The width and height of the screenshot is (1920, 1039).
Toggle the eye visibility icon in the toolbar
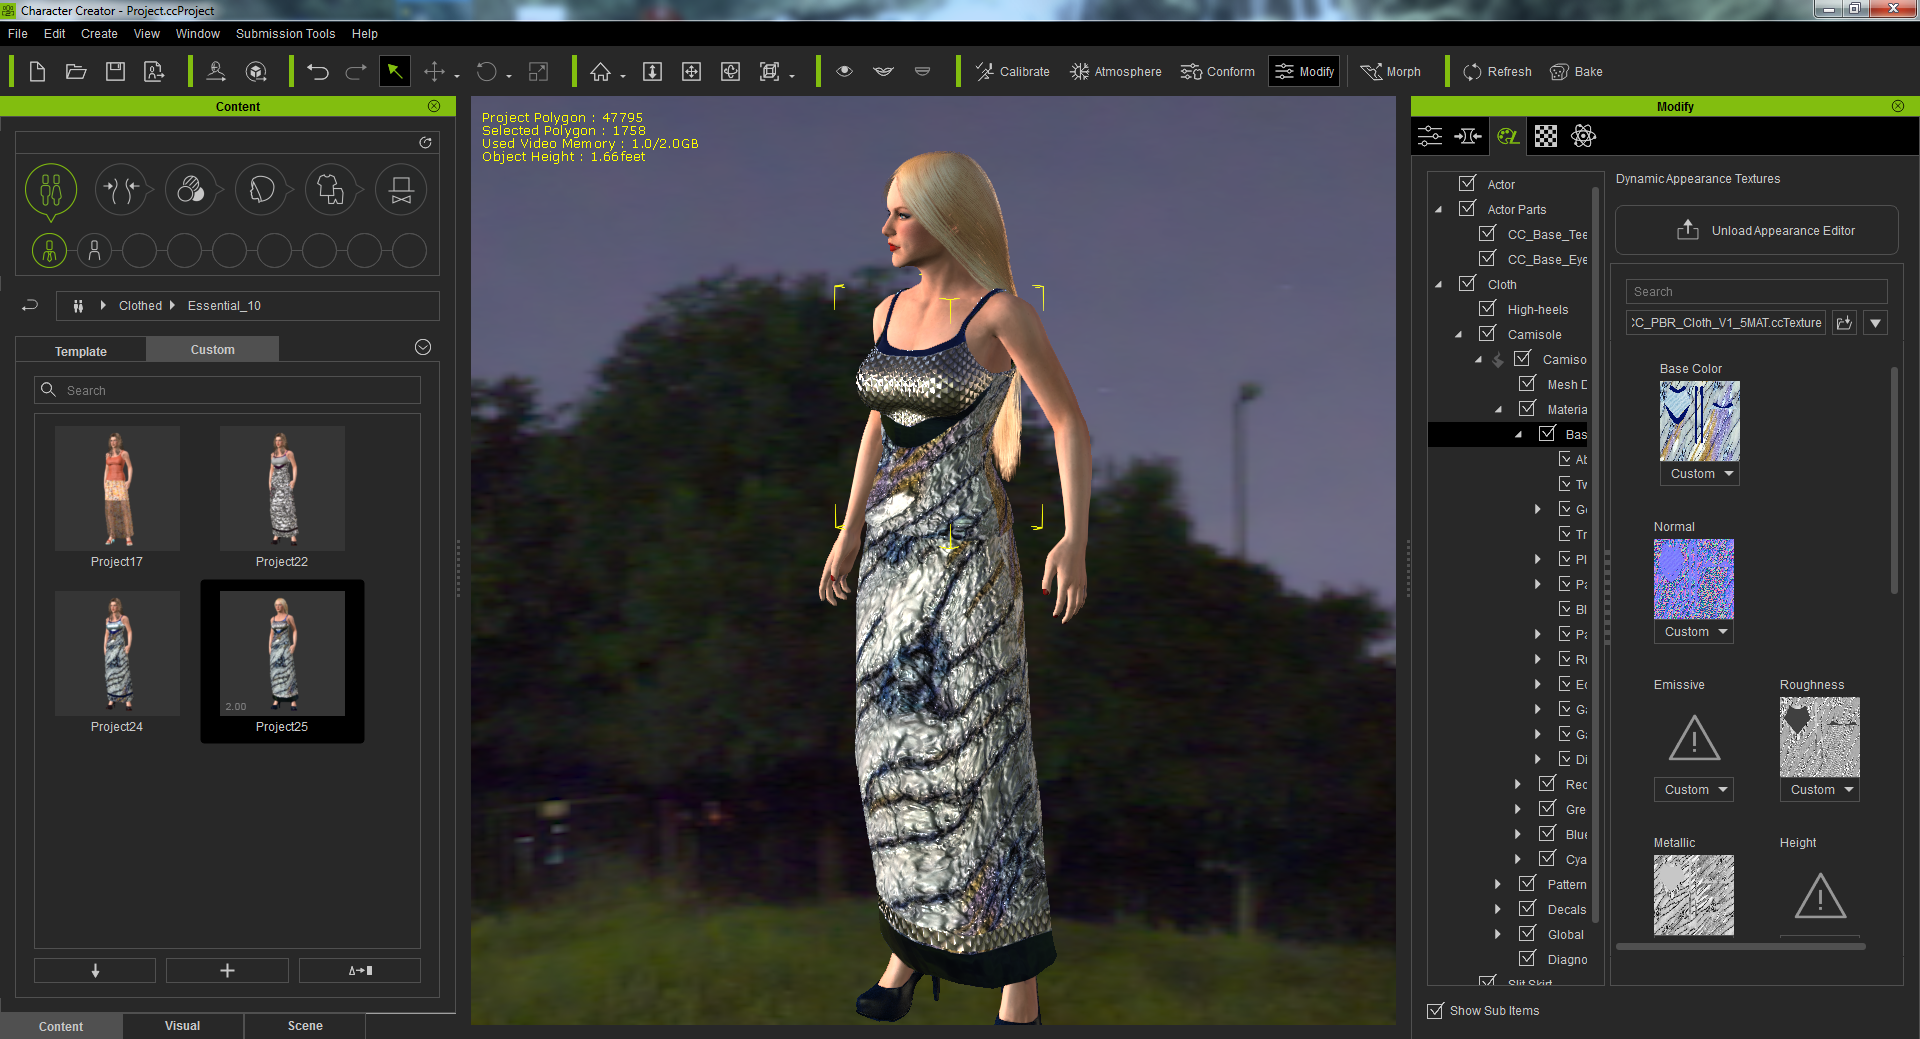click(x=844, y=72)
